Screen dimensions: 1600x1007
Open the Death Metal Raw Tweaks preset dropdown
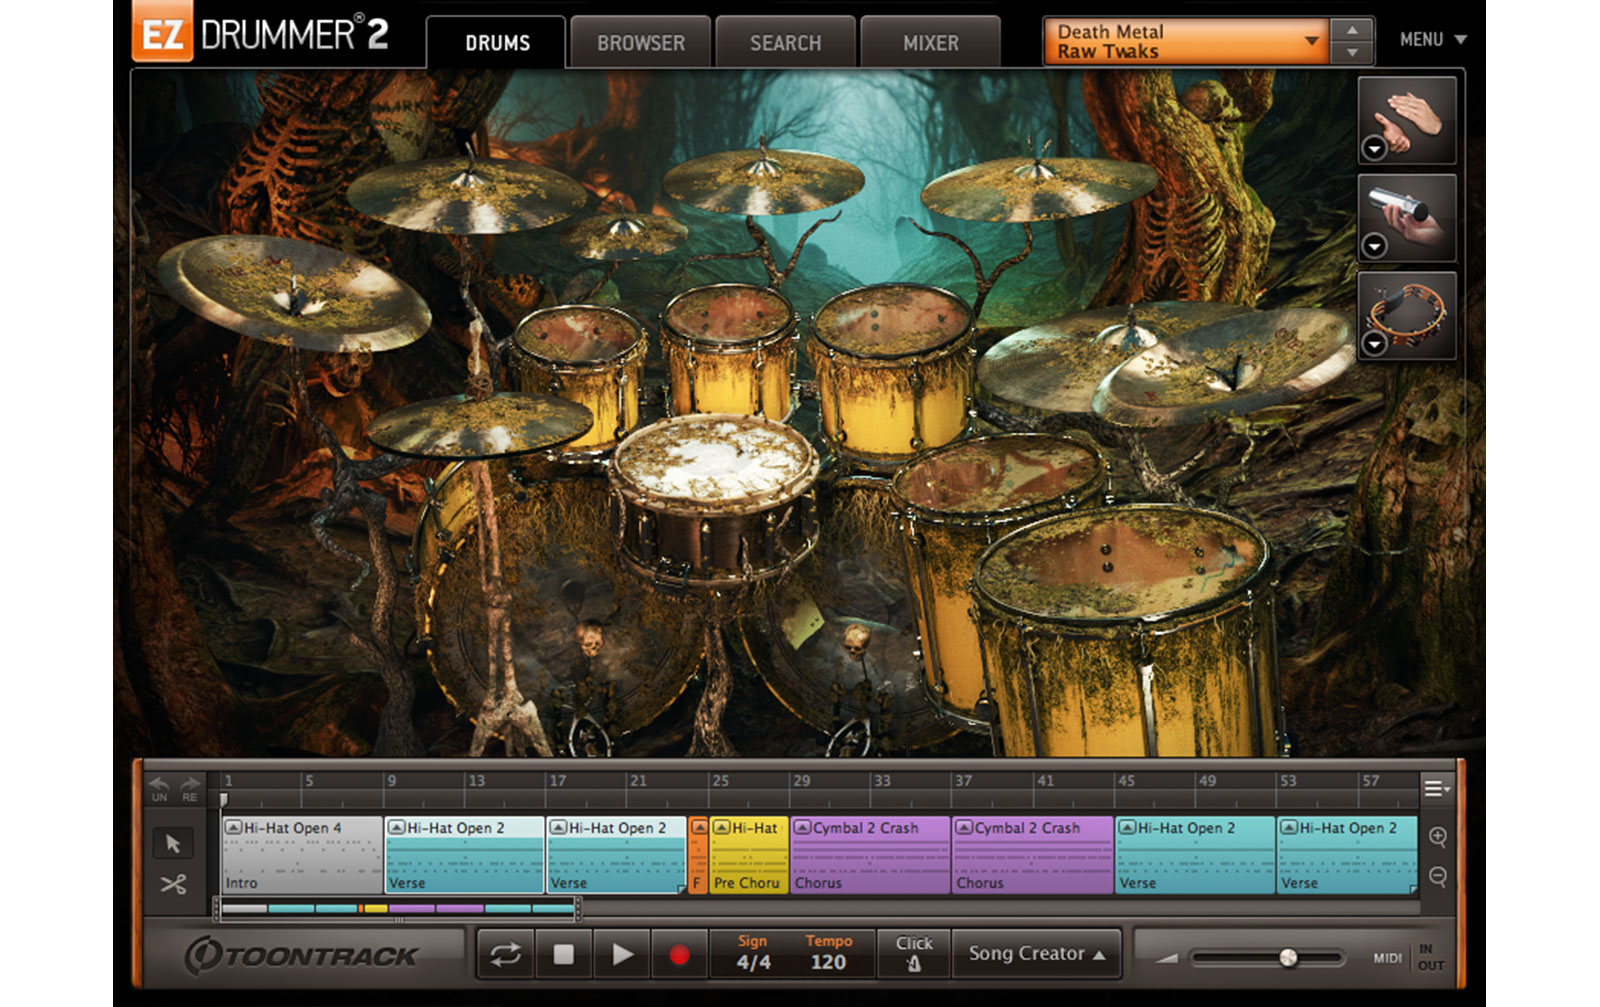(x=1186, y=41)
